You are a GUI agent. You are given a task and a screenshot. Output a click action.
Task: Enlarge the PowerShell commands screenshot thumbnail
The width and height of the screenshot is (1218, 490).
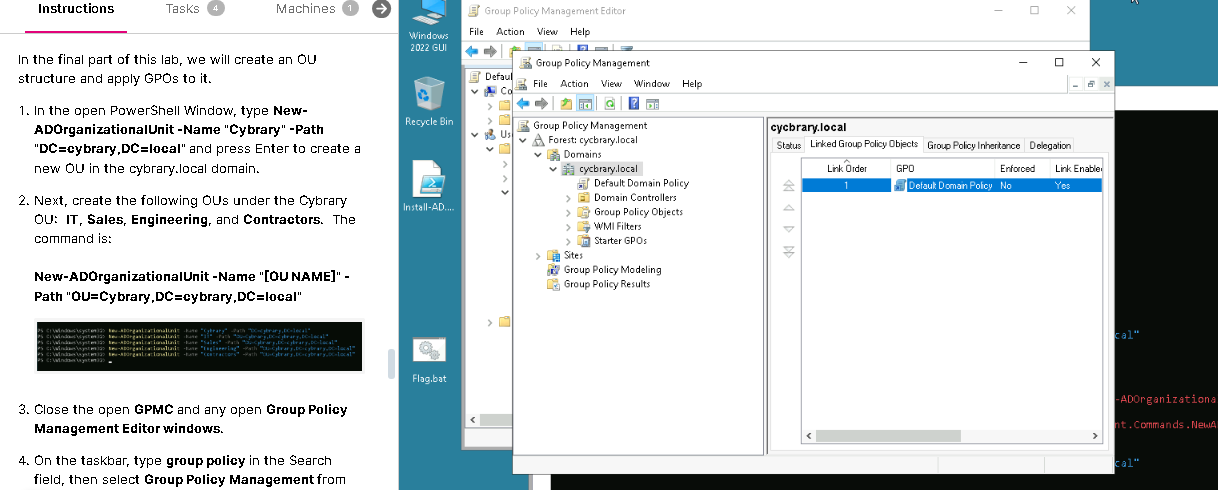[x=198, y=346]
